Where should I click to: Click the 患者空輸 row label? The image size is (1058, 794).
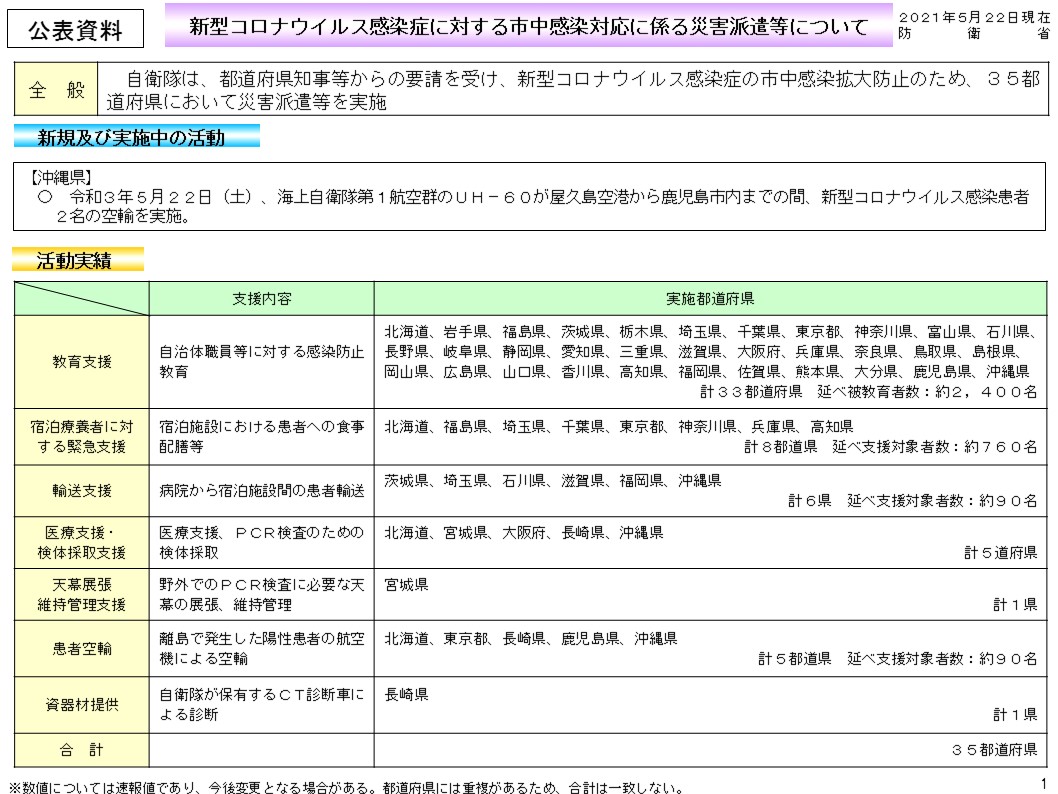point(81,648)
